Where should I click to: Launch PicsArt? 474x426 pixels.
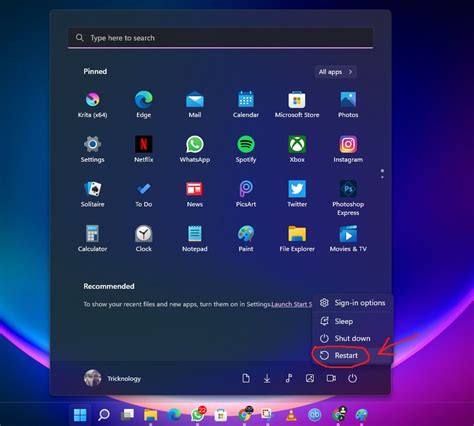[246, 194]
